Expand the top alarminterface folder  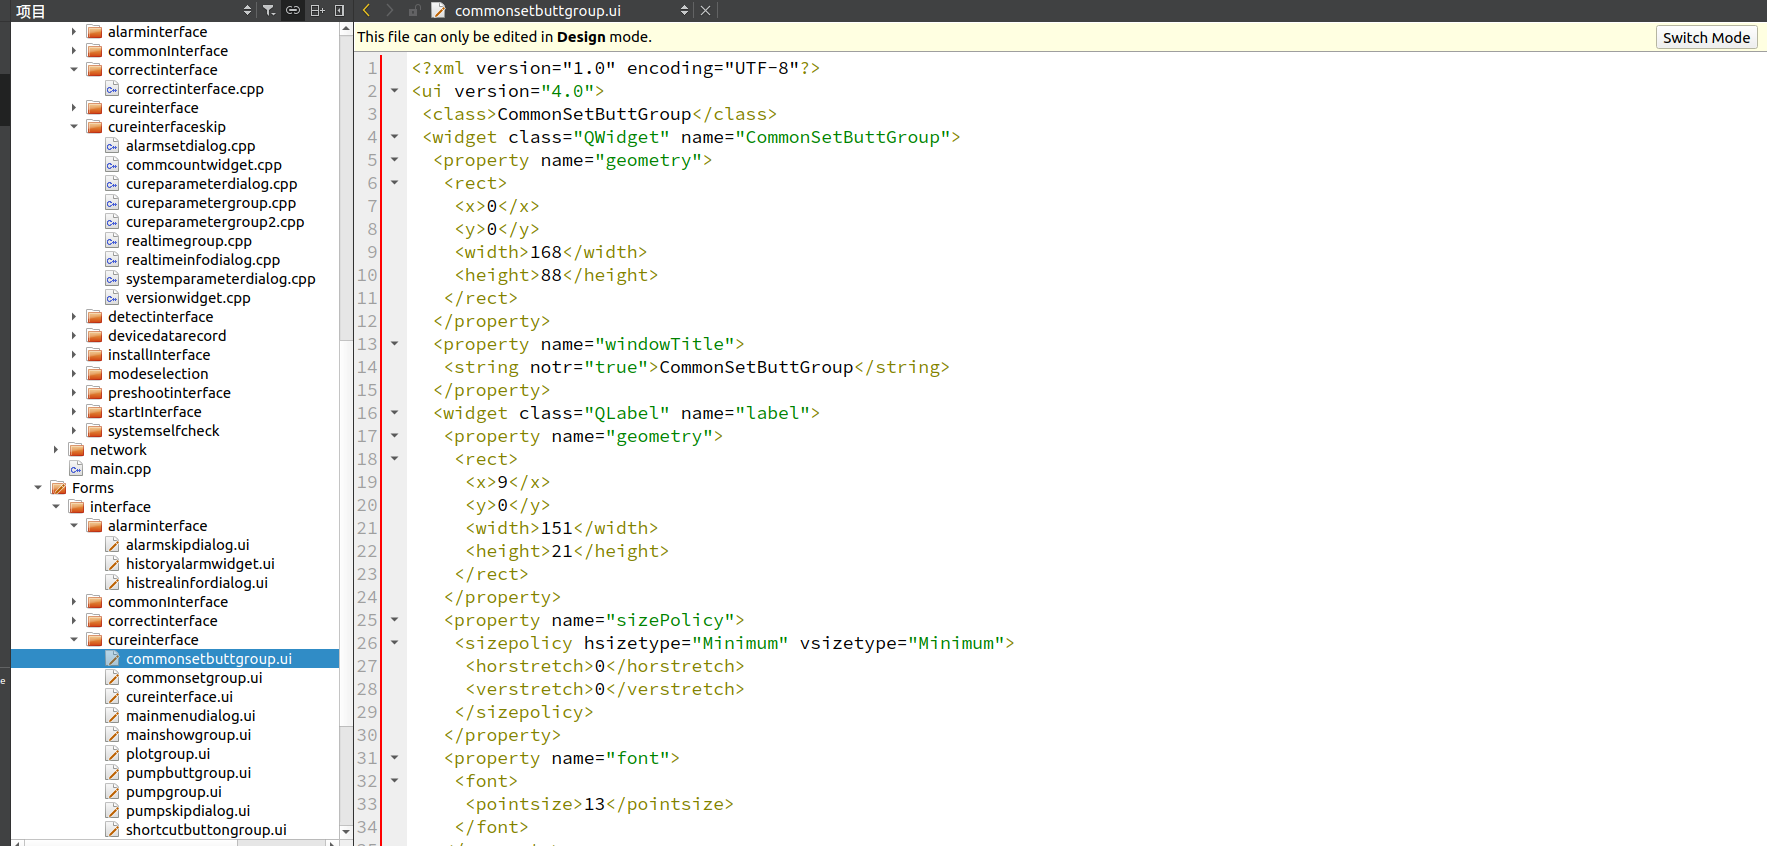point(74,32)
